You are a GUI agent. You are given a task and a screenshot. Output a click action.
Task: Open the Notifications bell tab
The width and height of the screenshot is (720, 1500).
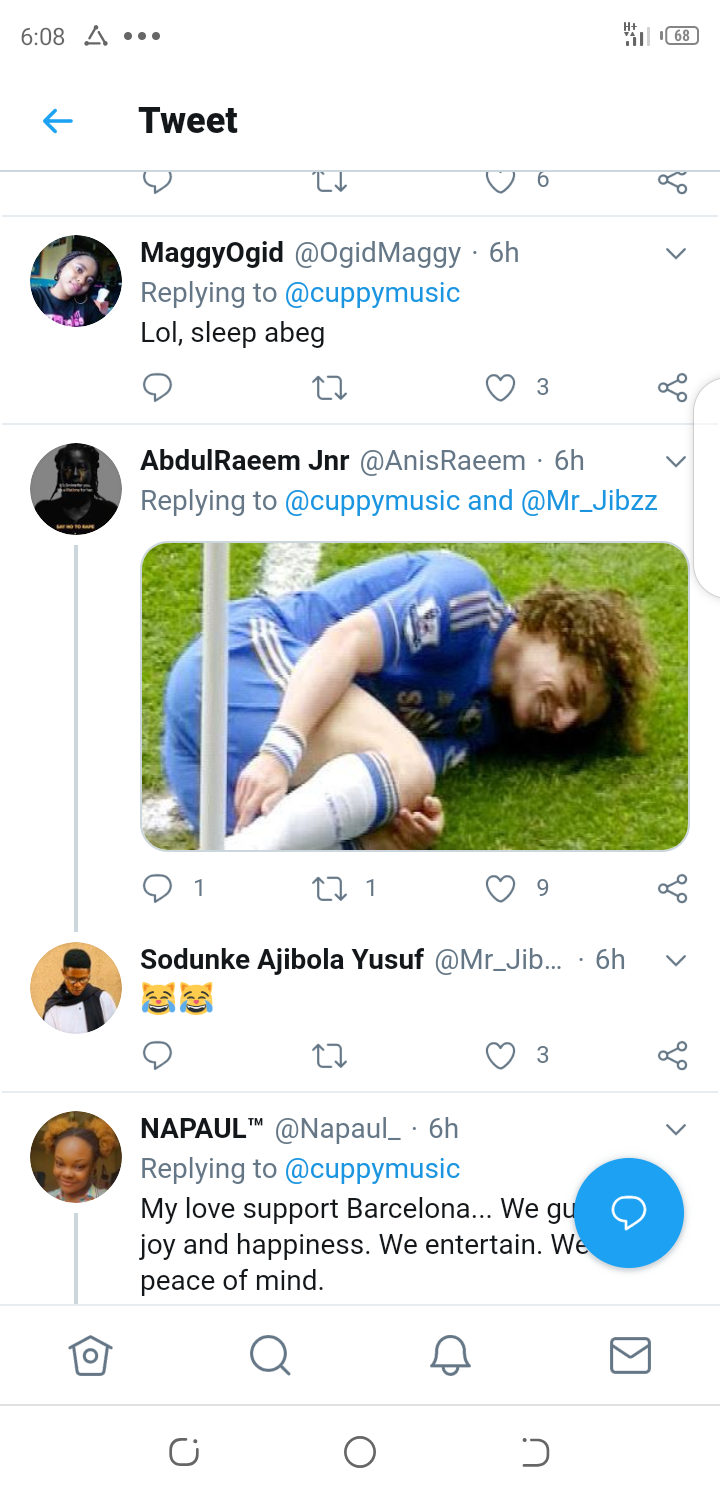tap(450, 1356)
